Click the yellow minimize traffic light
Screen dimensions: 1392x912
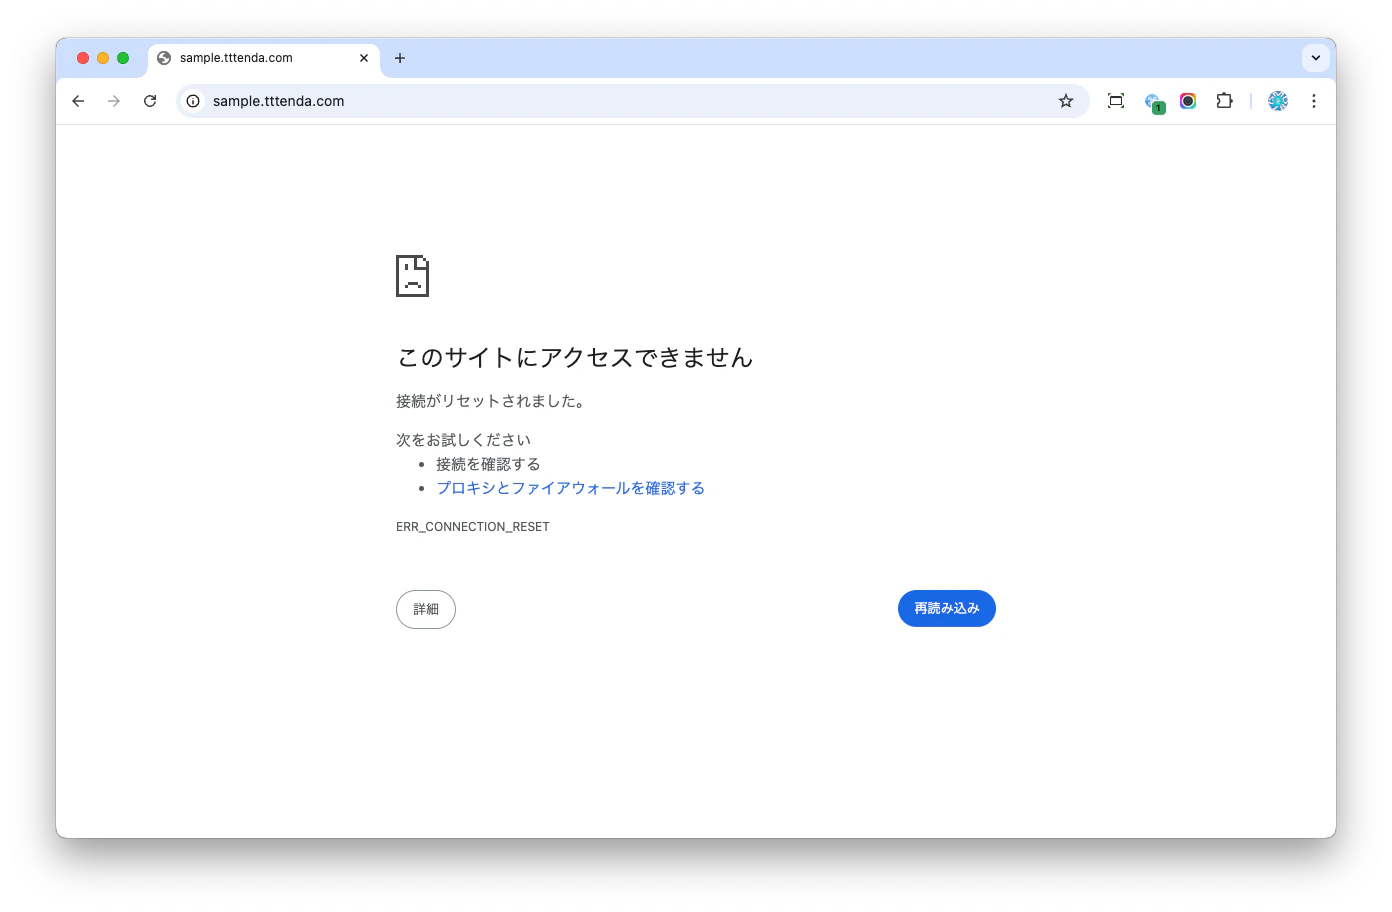[x=102, y=58]
